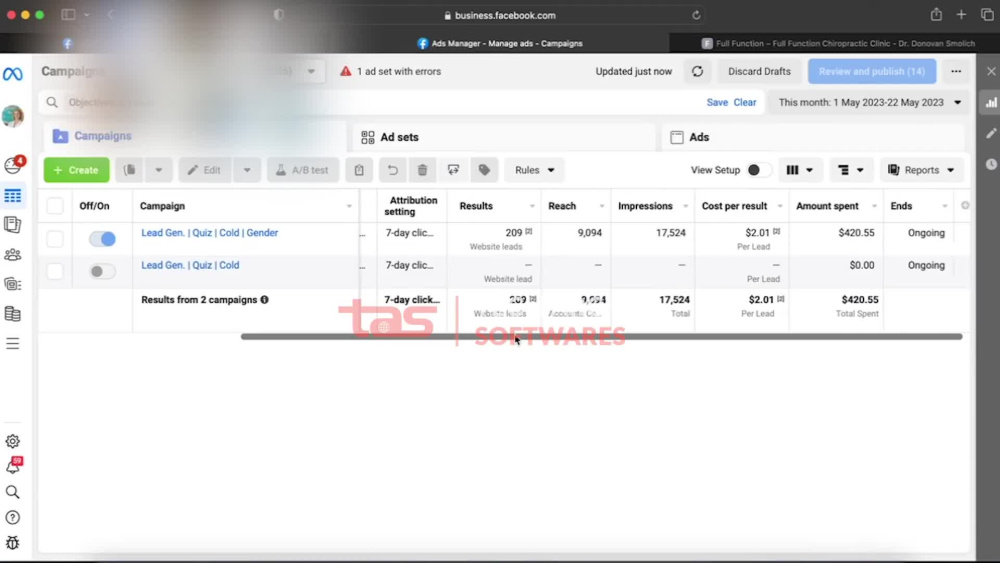Open the Breakdown dropdown
Viewport: 1000px width, 563px height.
point(851,170)
